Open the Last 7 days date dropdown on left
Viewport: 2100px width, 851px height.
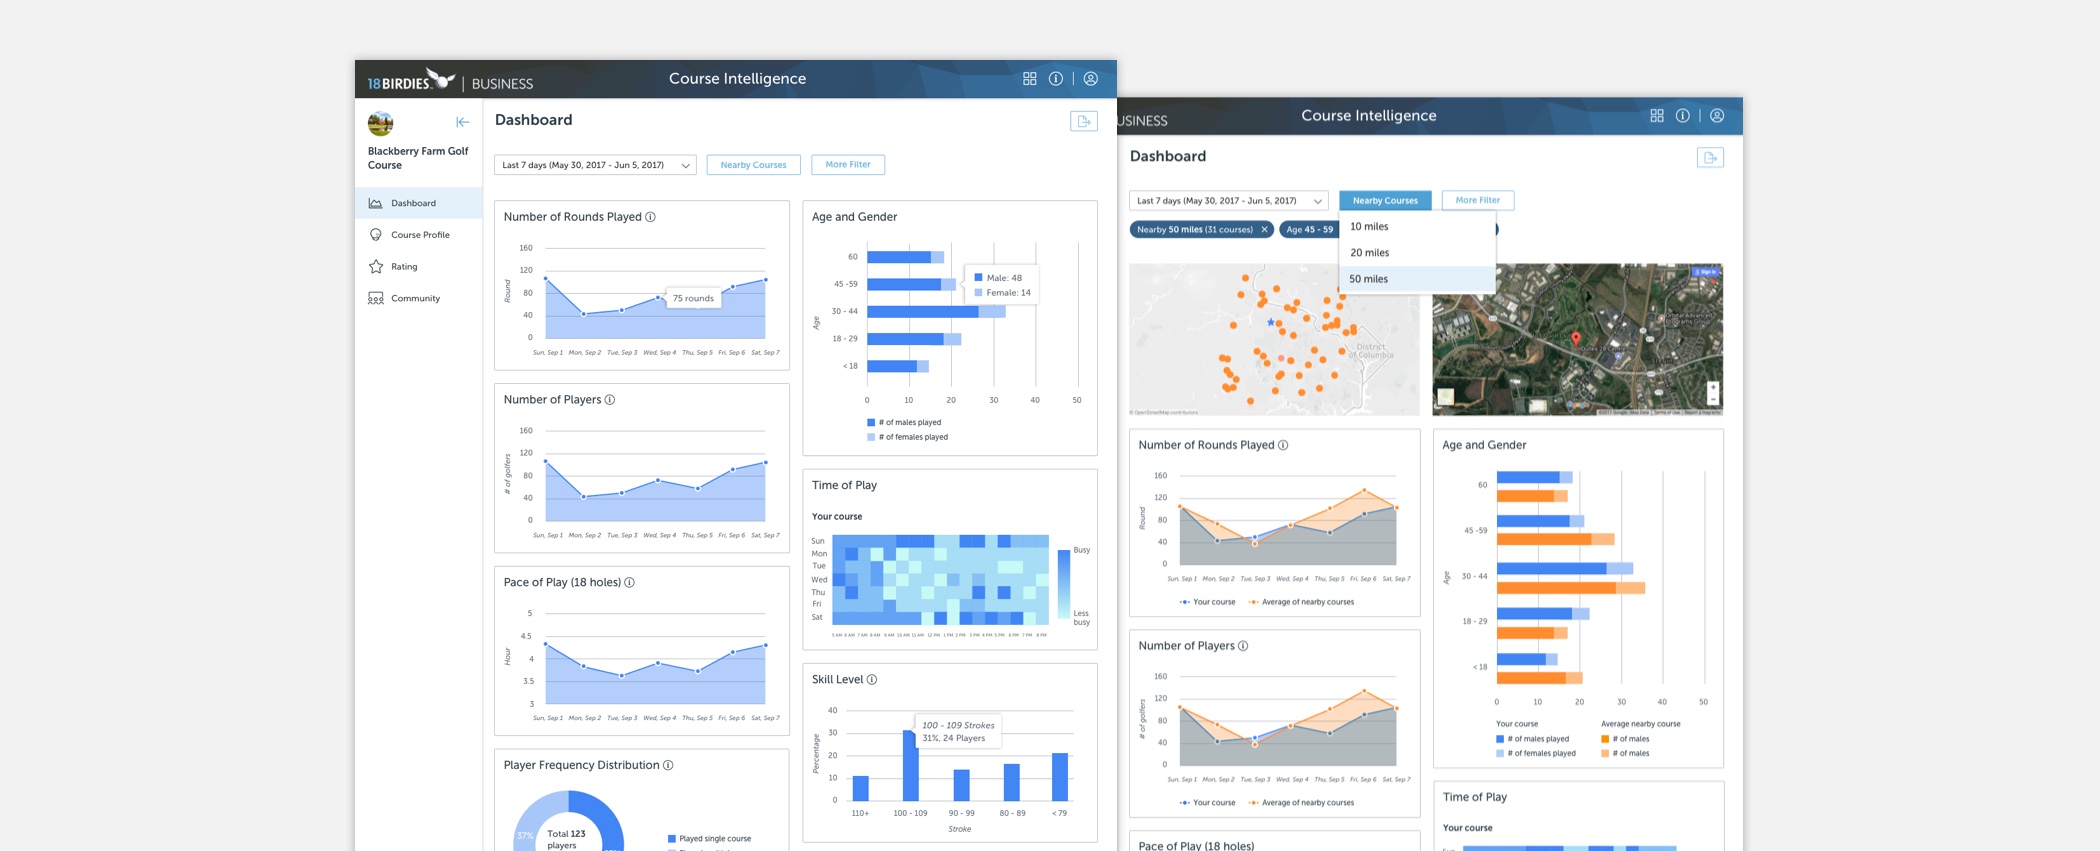(x=595, y=165)
